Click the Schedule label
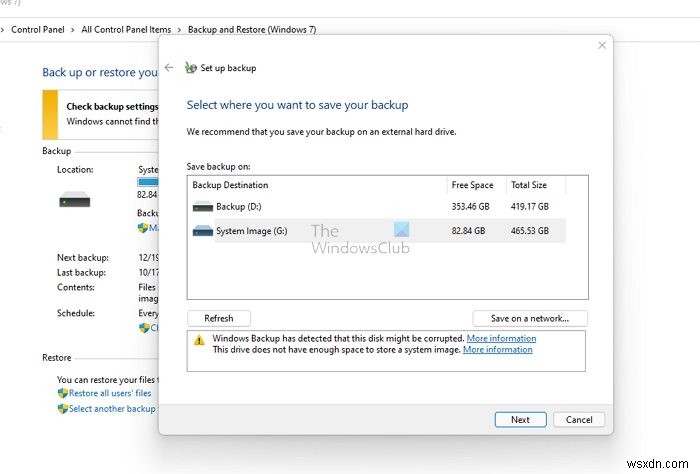Image resolution: width=700 pixels, height=474 pixels. (x=76, y=313)
